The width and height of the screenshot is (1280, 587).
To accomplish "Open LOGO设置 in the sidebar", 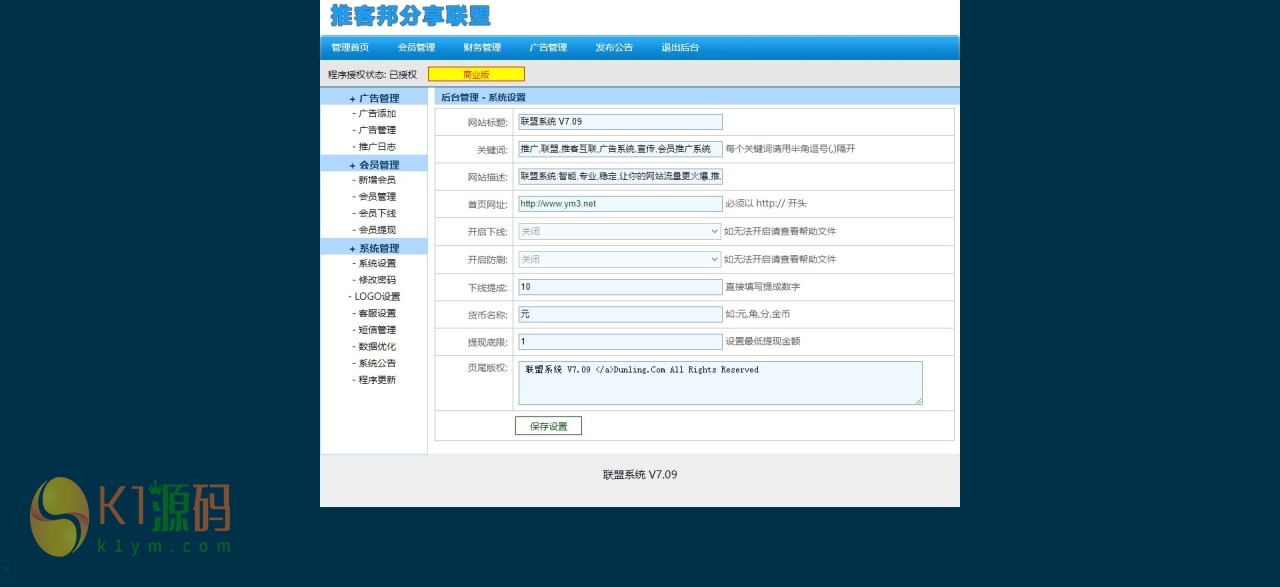I will (376, 297).
